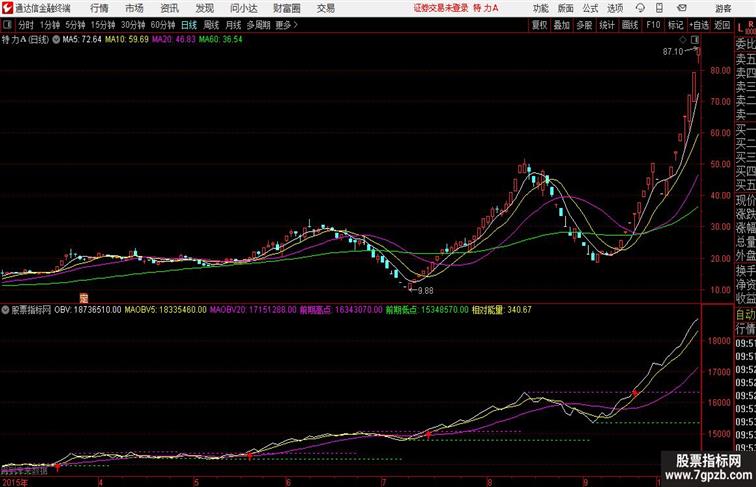Image resolution: width=756 pixels, height=487 pixels.
Task: Click the MAOBV20: 17151288.00 value
Action: point(253,310)
